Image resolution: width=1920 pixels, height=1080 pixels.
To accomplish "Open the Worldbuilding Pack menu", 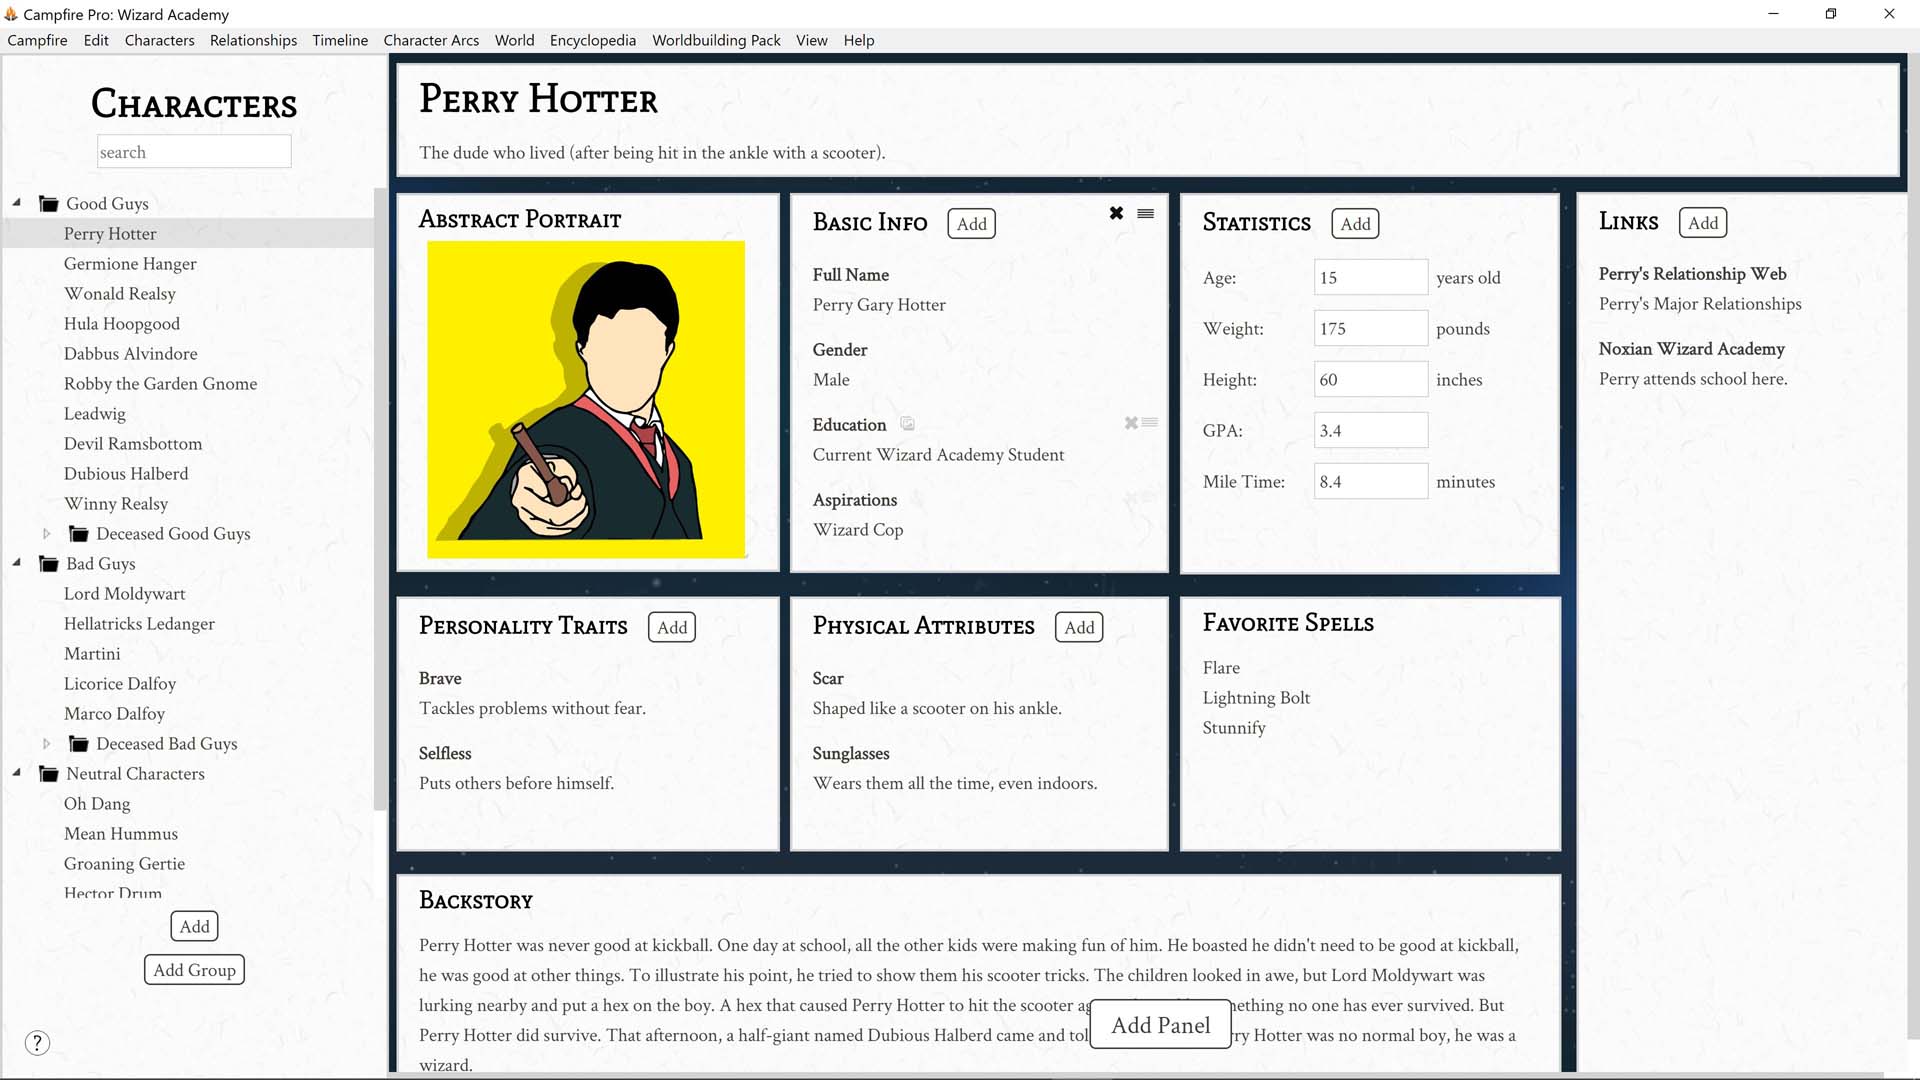I will [716, 40].
